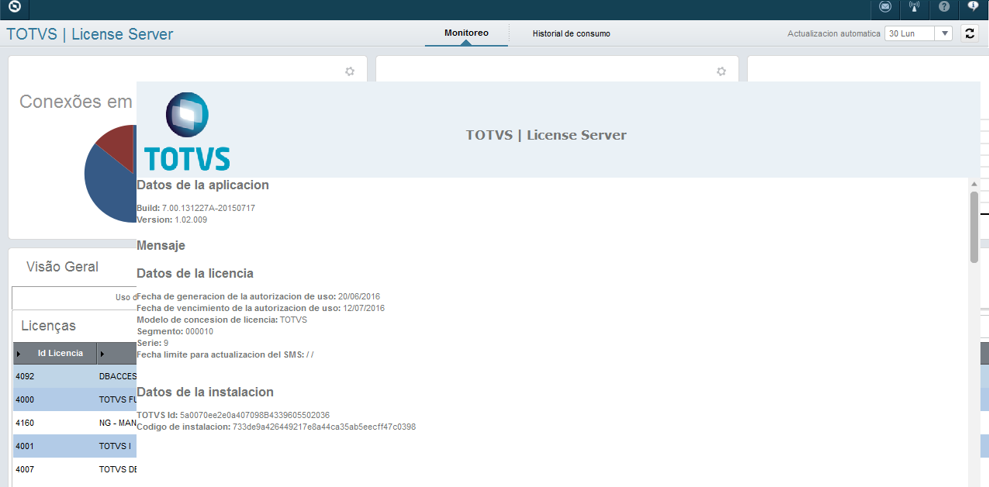
Task: Click the Datos de la instalacion heading
Action: click(x=205, y=392)
